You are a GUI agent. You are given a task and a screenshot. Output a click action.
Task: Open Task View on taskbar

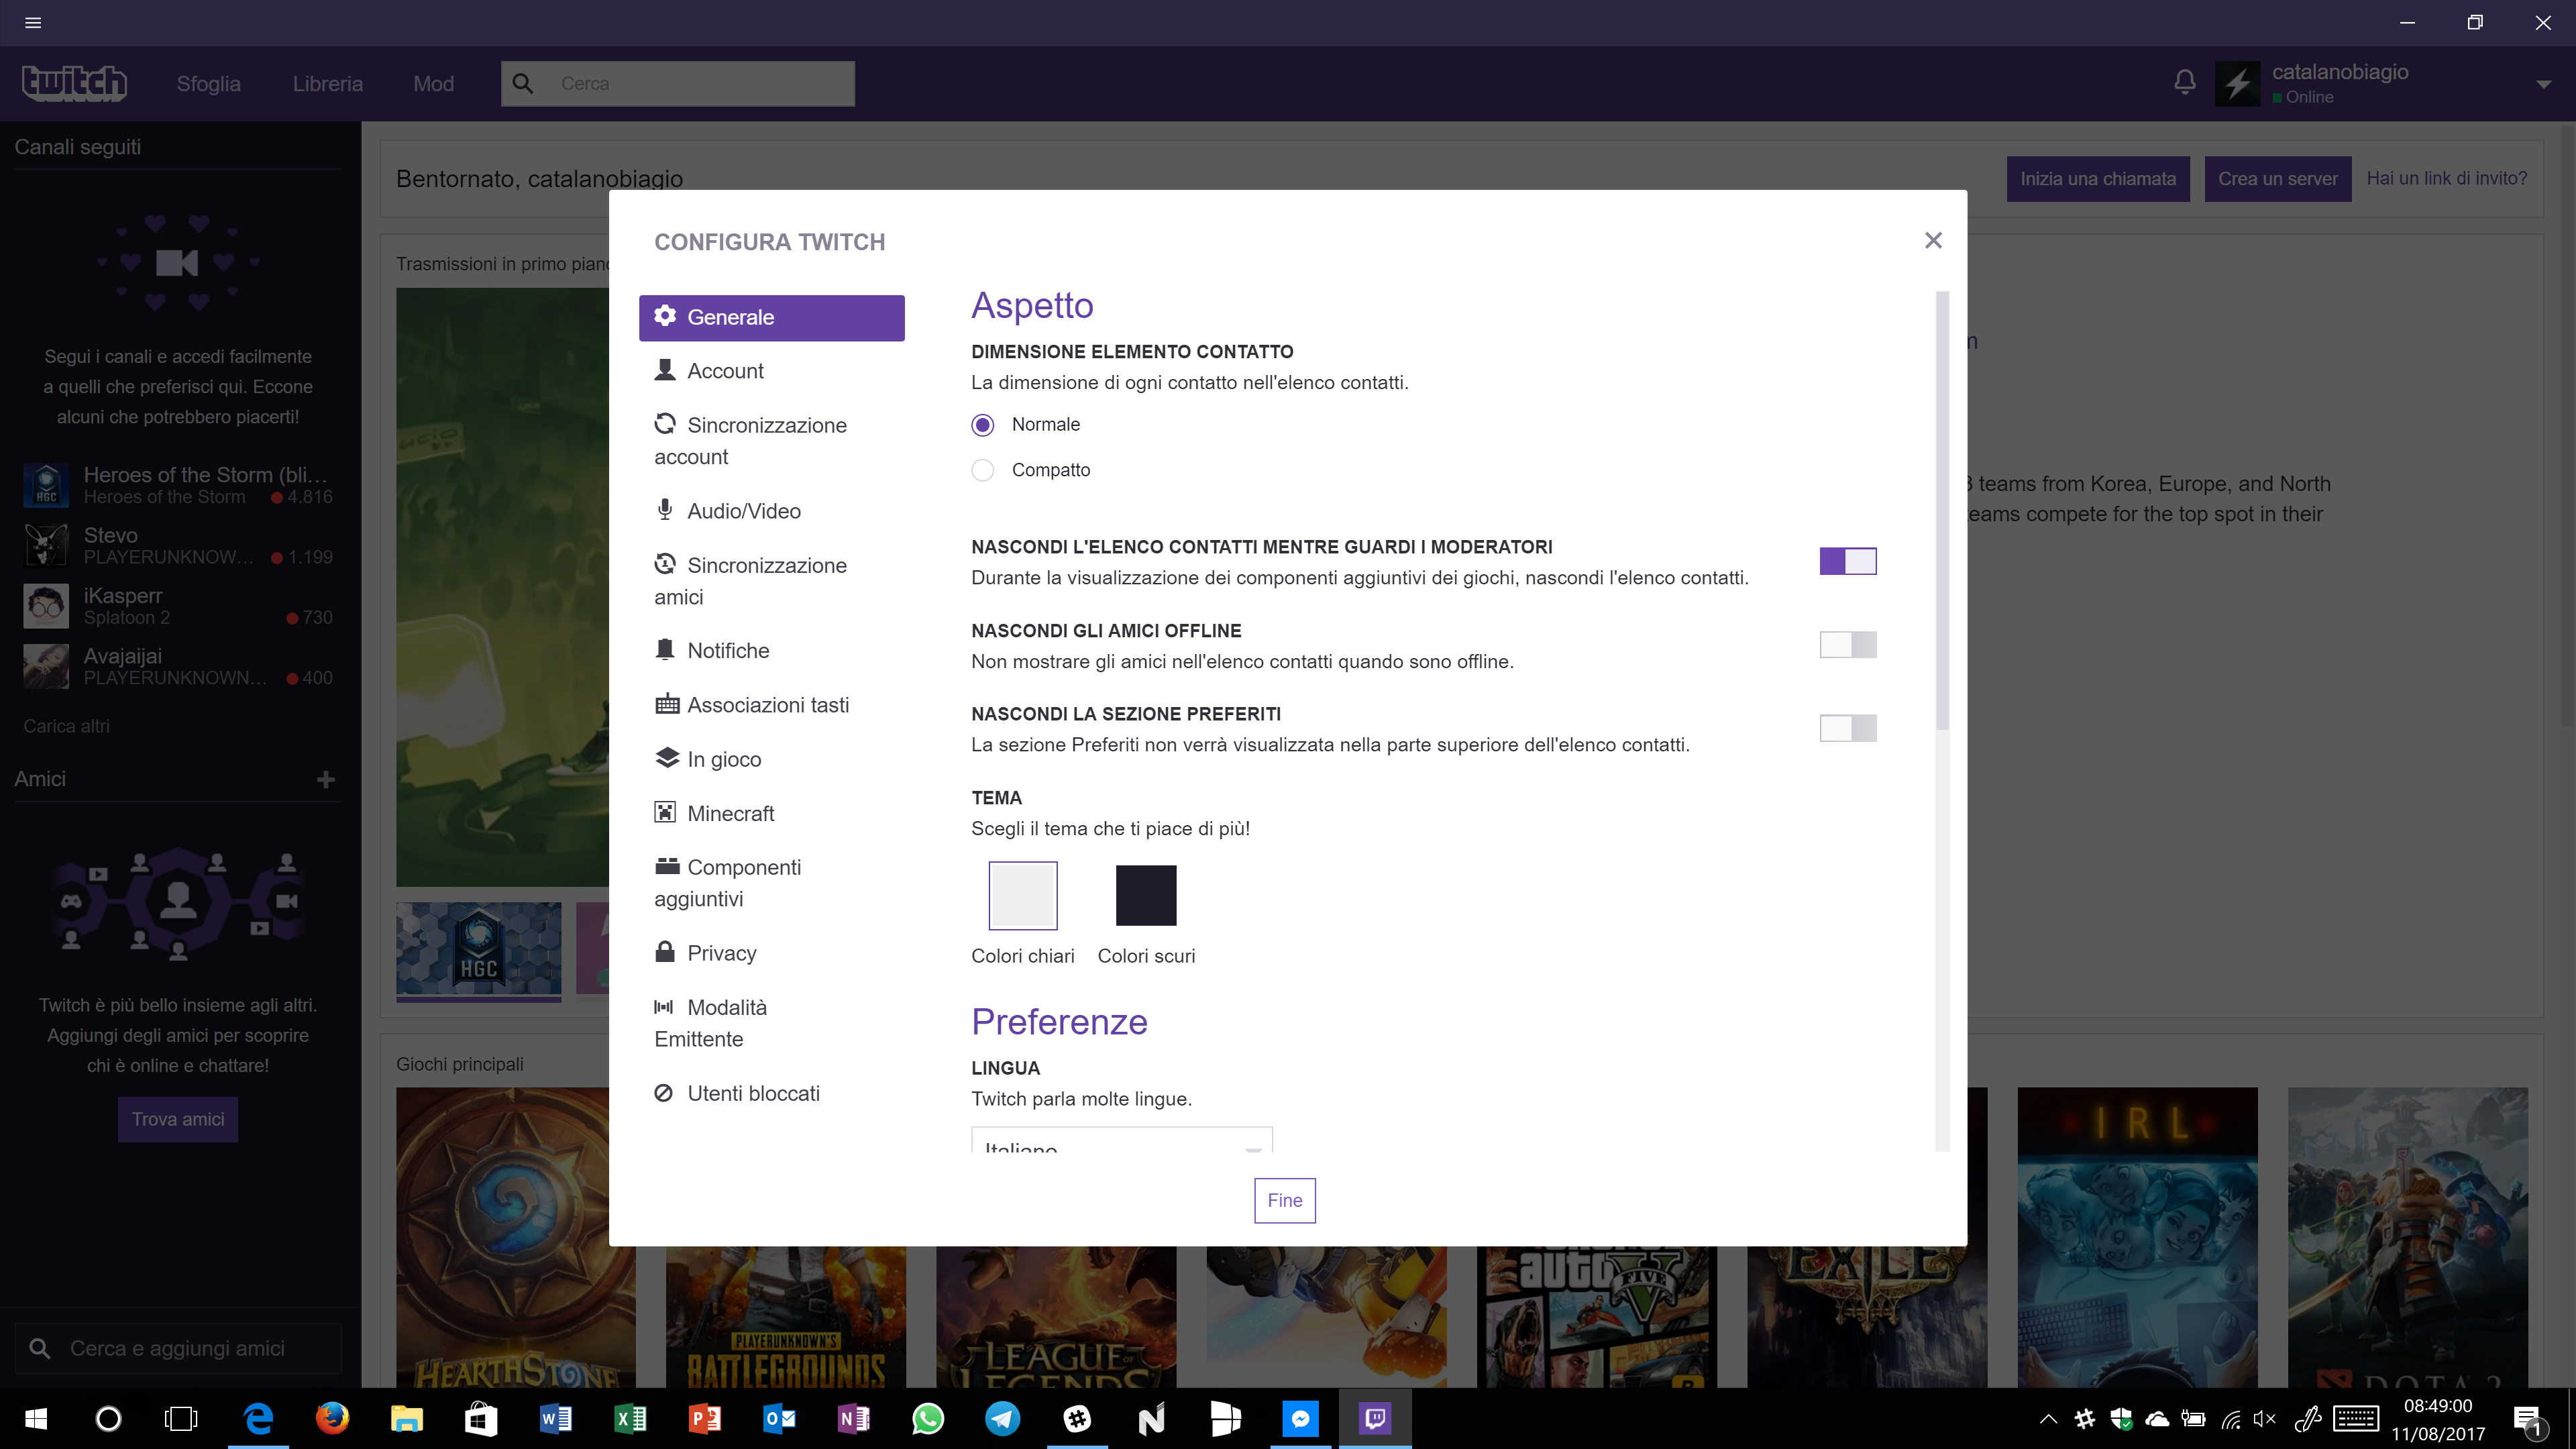[181, 1418]
